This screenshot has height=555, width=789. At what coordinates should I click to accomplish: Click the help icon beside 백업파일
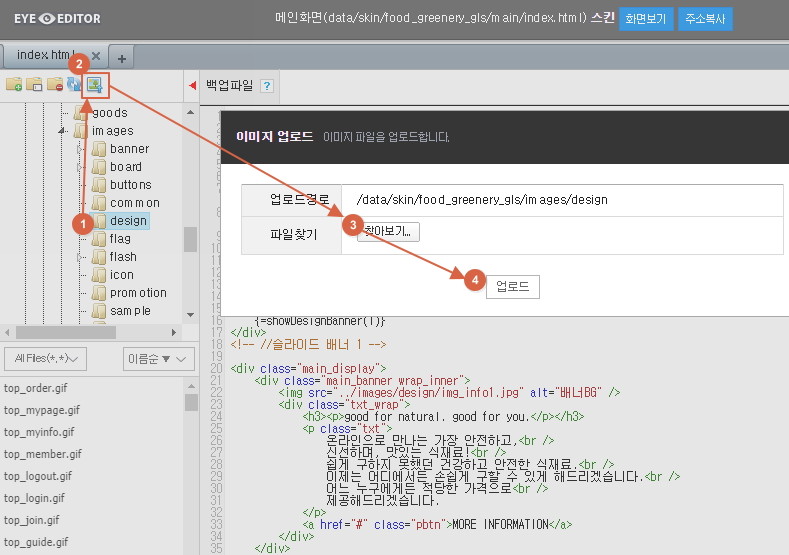coord(266,86)
